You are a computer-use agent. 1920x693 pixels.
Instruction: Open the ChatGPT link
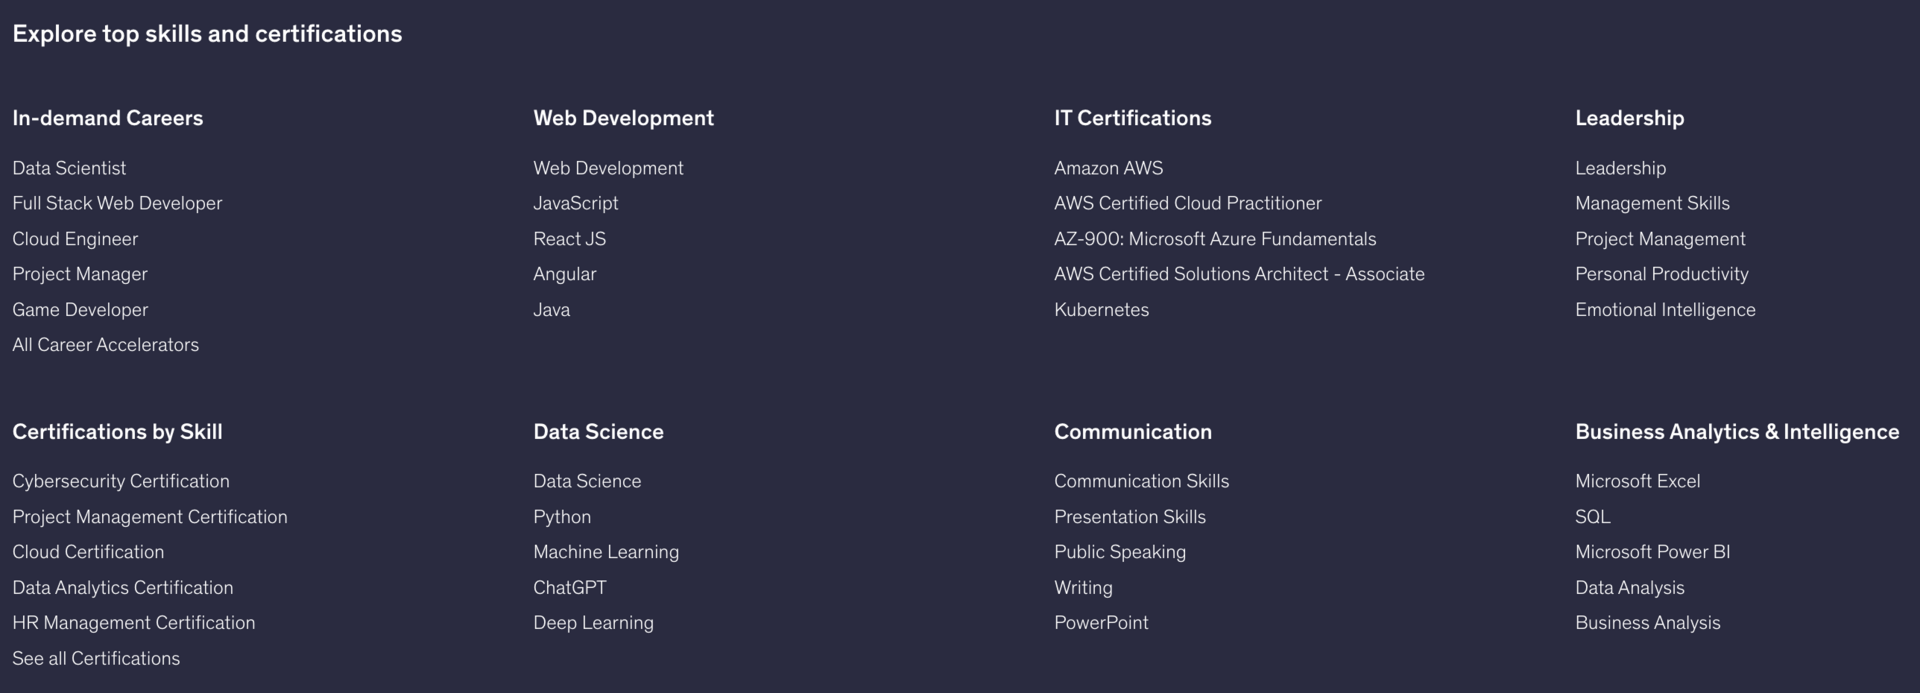[x=569, y=588]
